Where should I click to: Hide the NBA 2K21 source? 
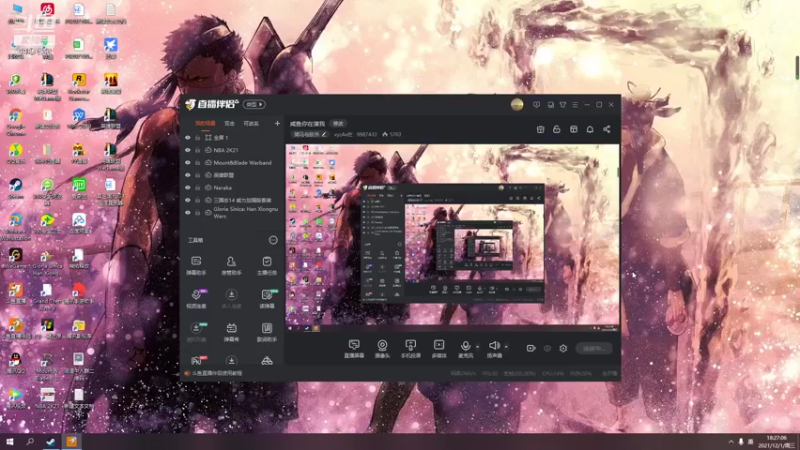click(x=188, y=150)
